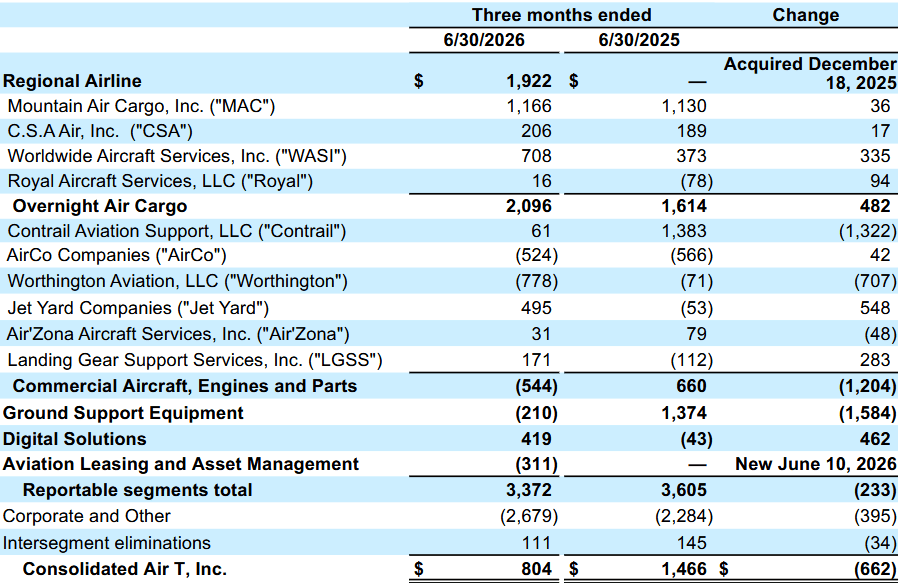Select the 'Digital Solutions' row label

[75, 439]
